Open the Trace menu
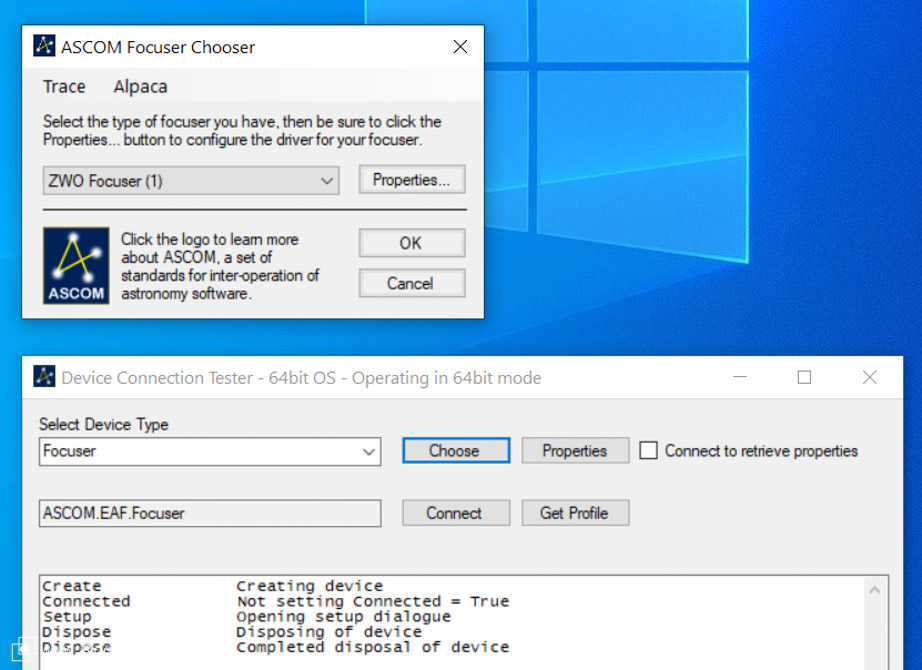 [64, 86]
